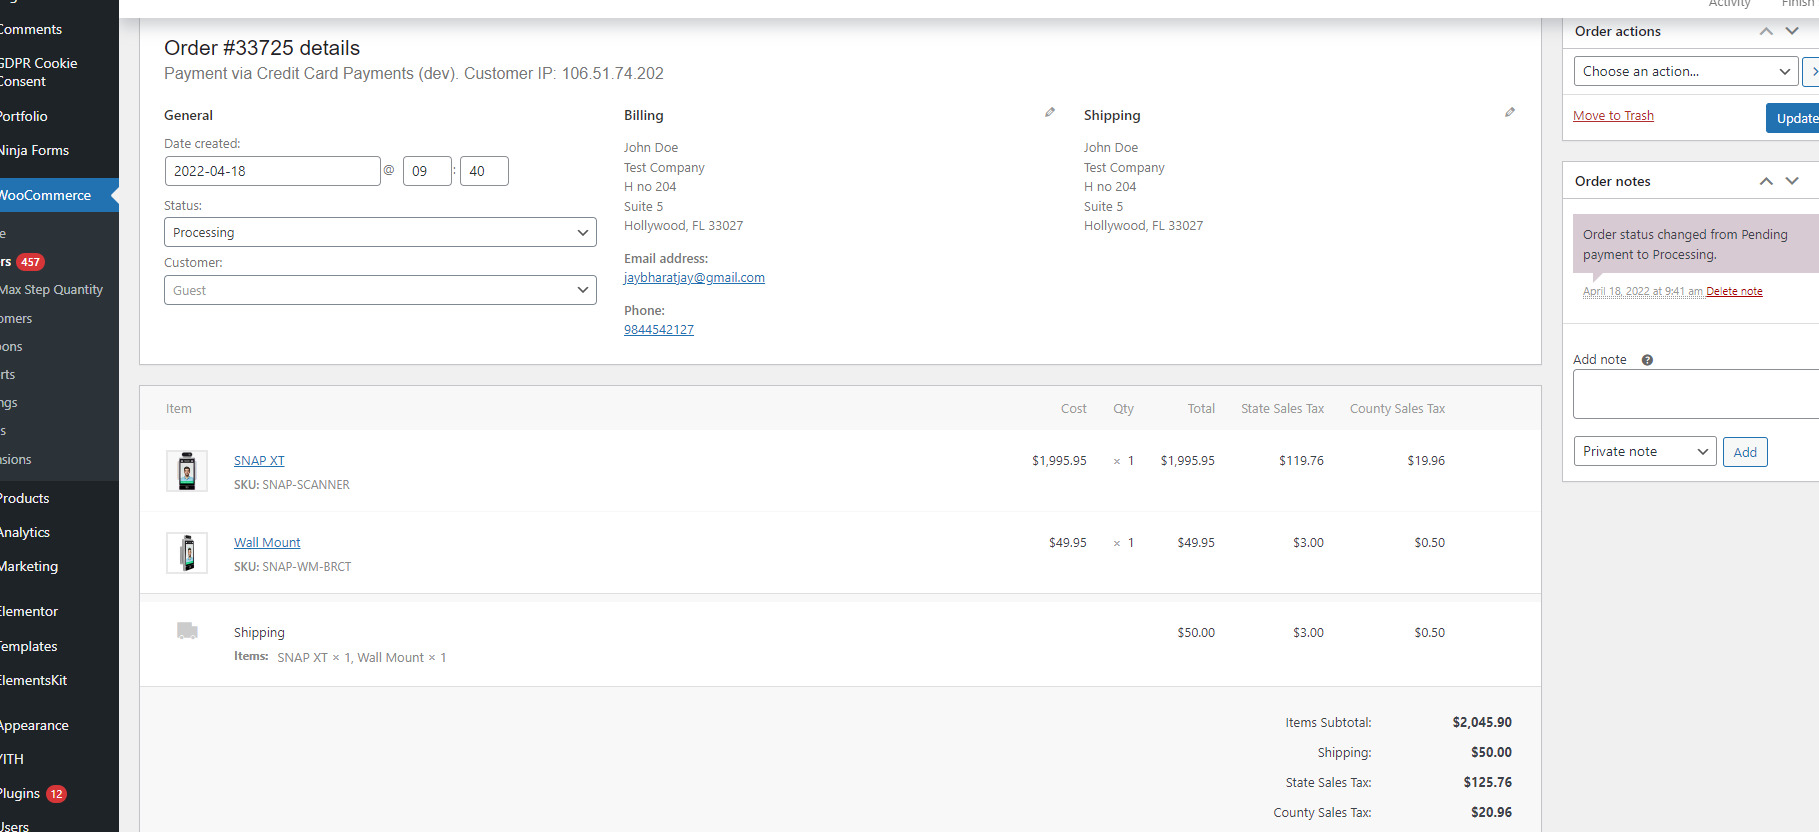This screenshot has width=1819, height=832.
Task: Click Order #33725 details heading
Action: coord(262,48)
